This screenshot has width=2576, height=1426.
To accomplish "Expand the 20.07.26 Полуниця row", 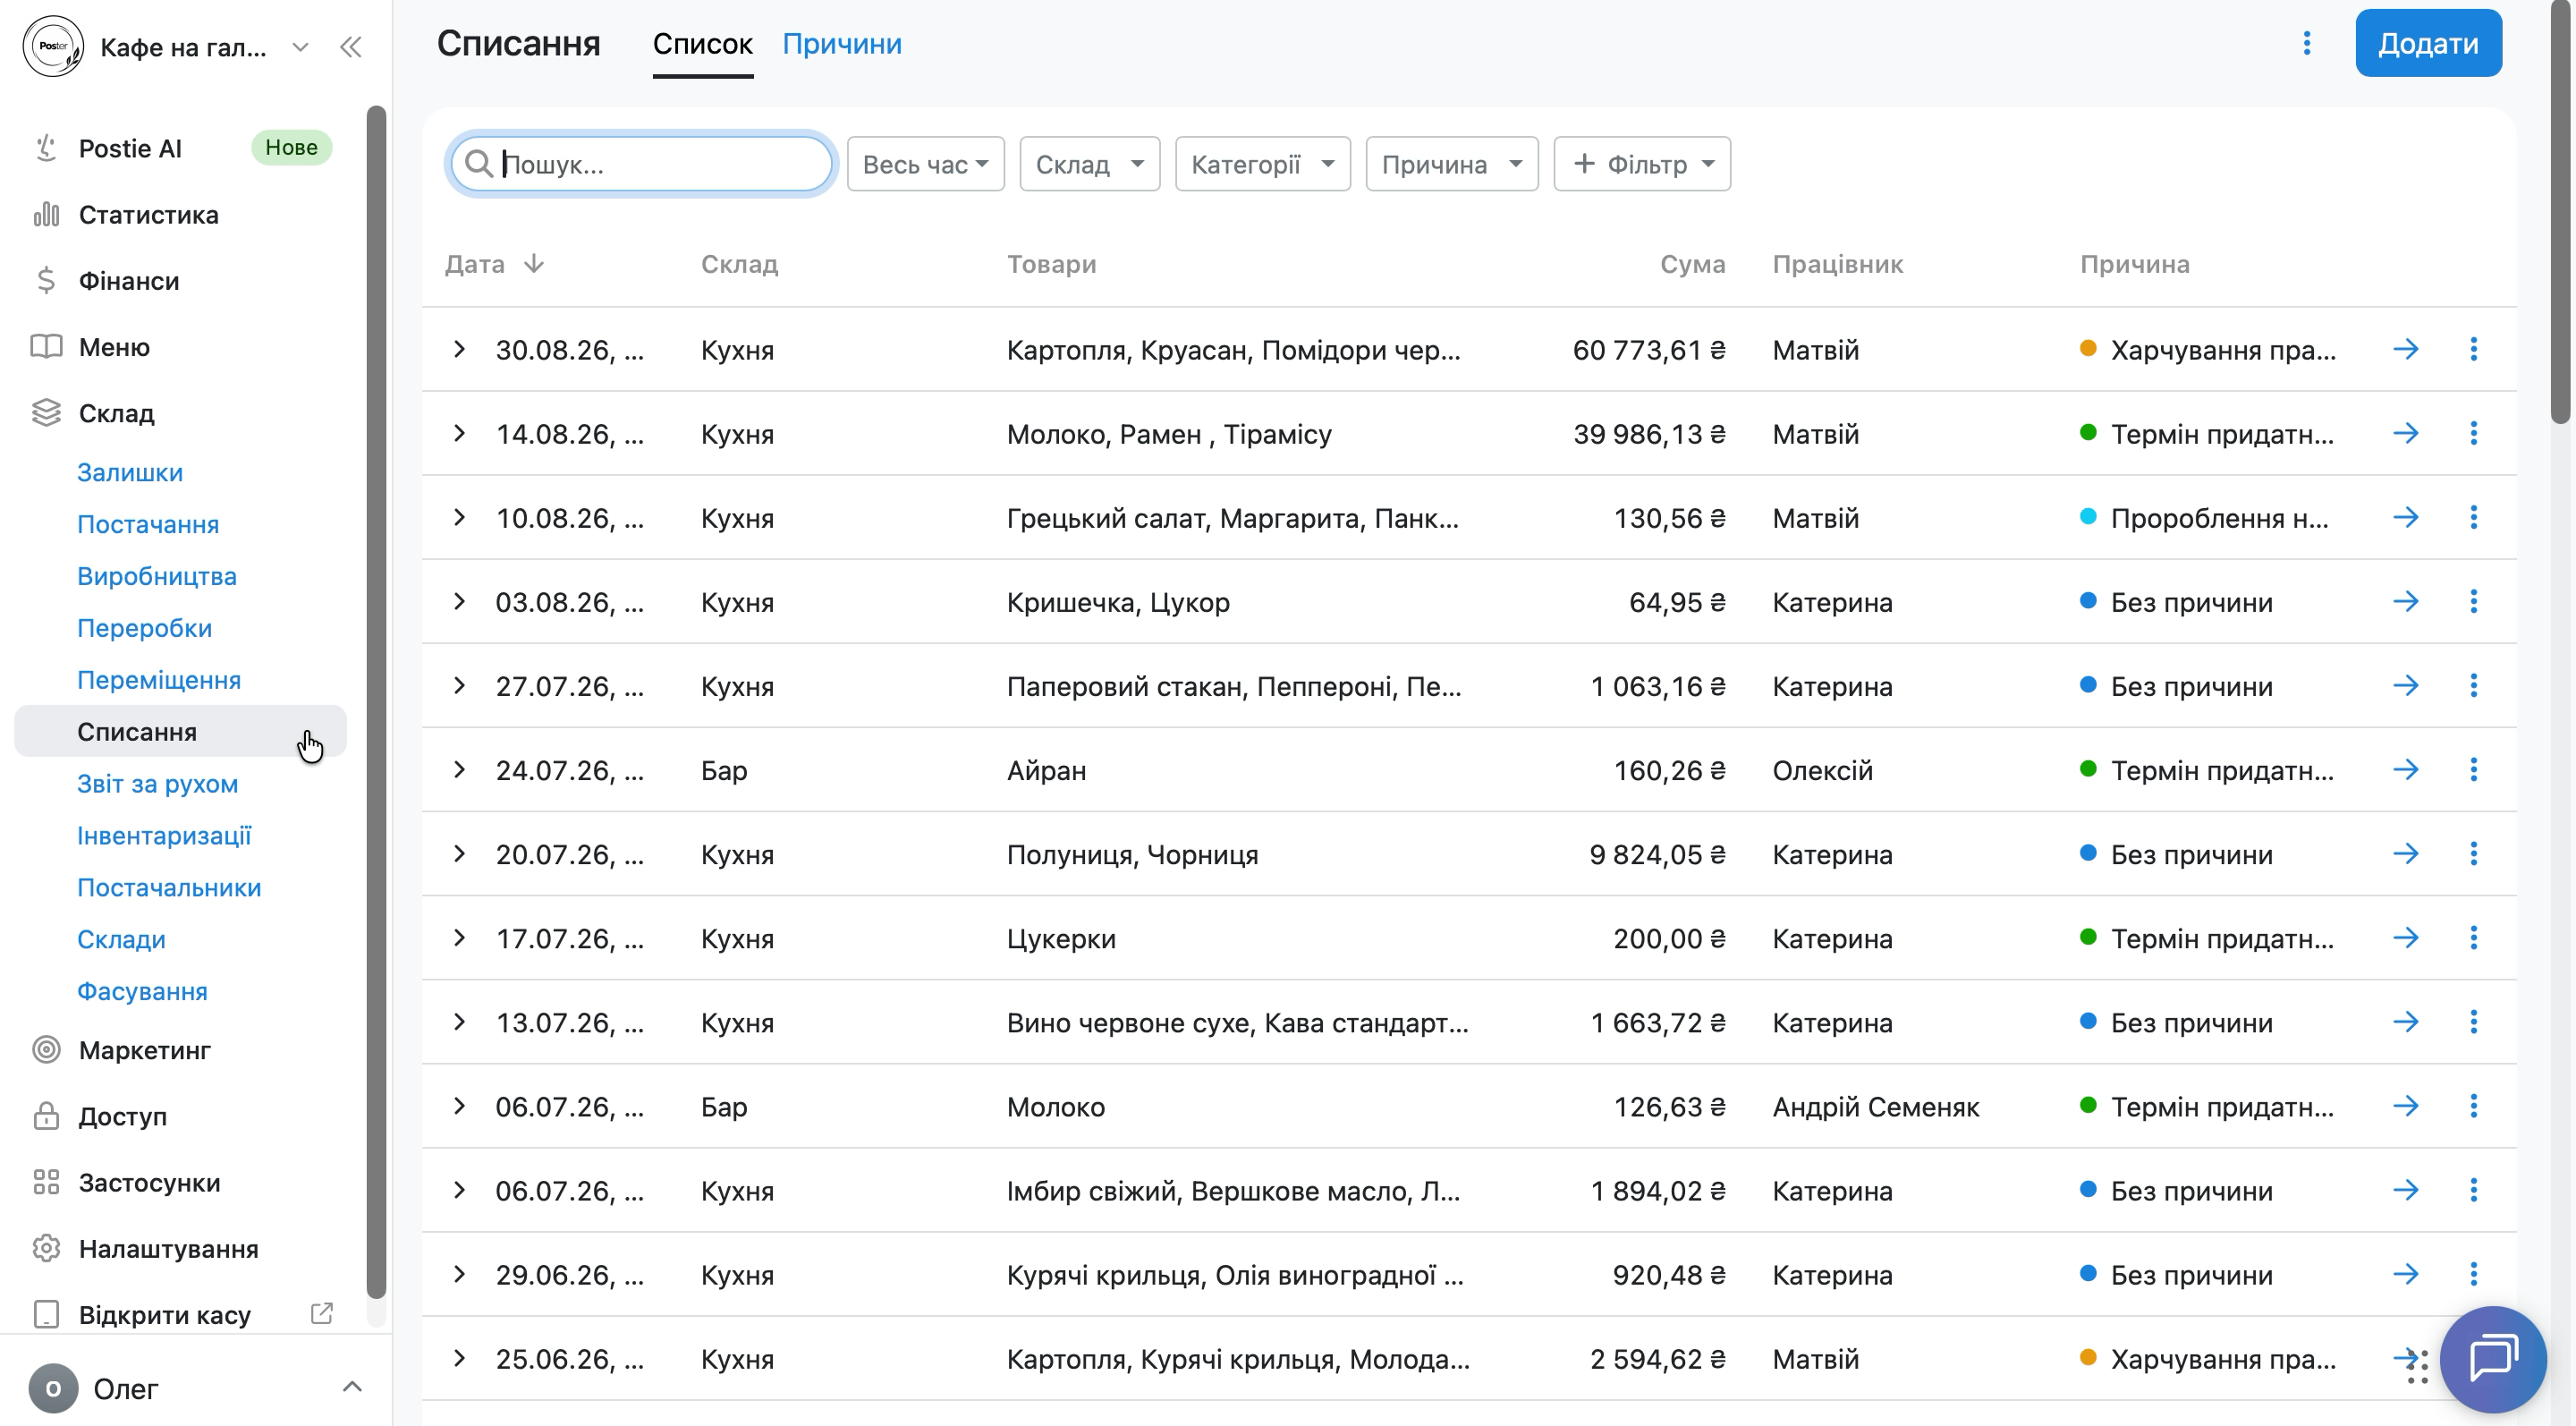I will (x=459, y=853).
